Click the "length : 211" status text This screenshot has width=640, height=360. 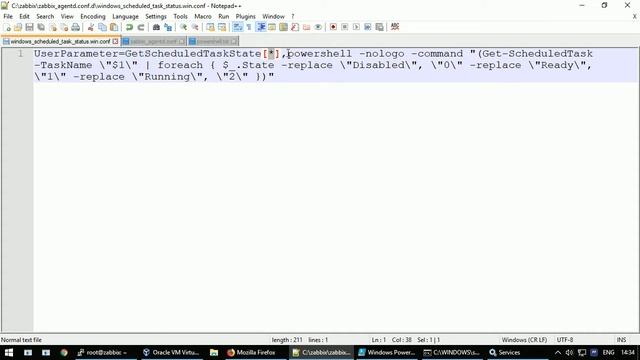(x=287, y=340)
